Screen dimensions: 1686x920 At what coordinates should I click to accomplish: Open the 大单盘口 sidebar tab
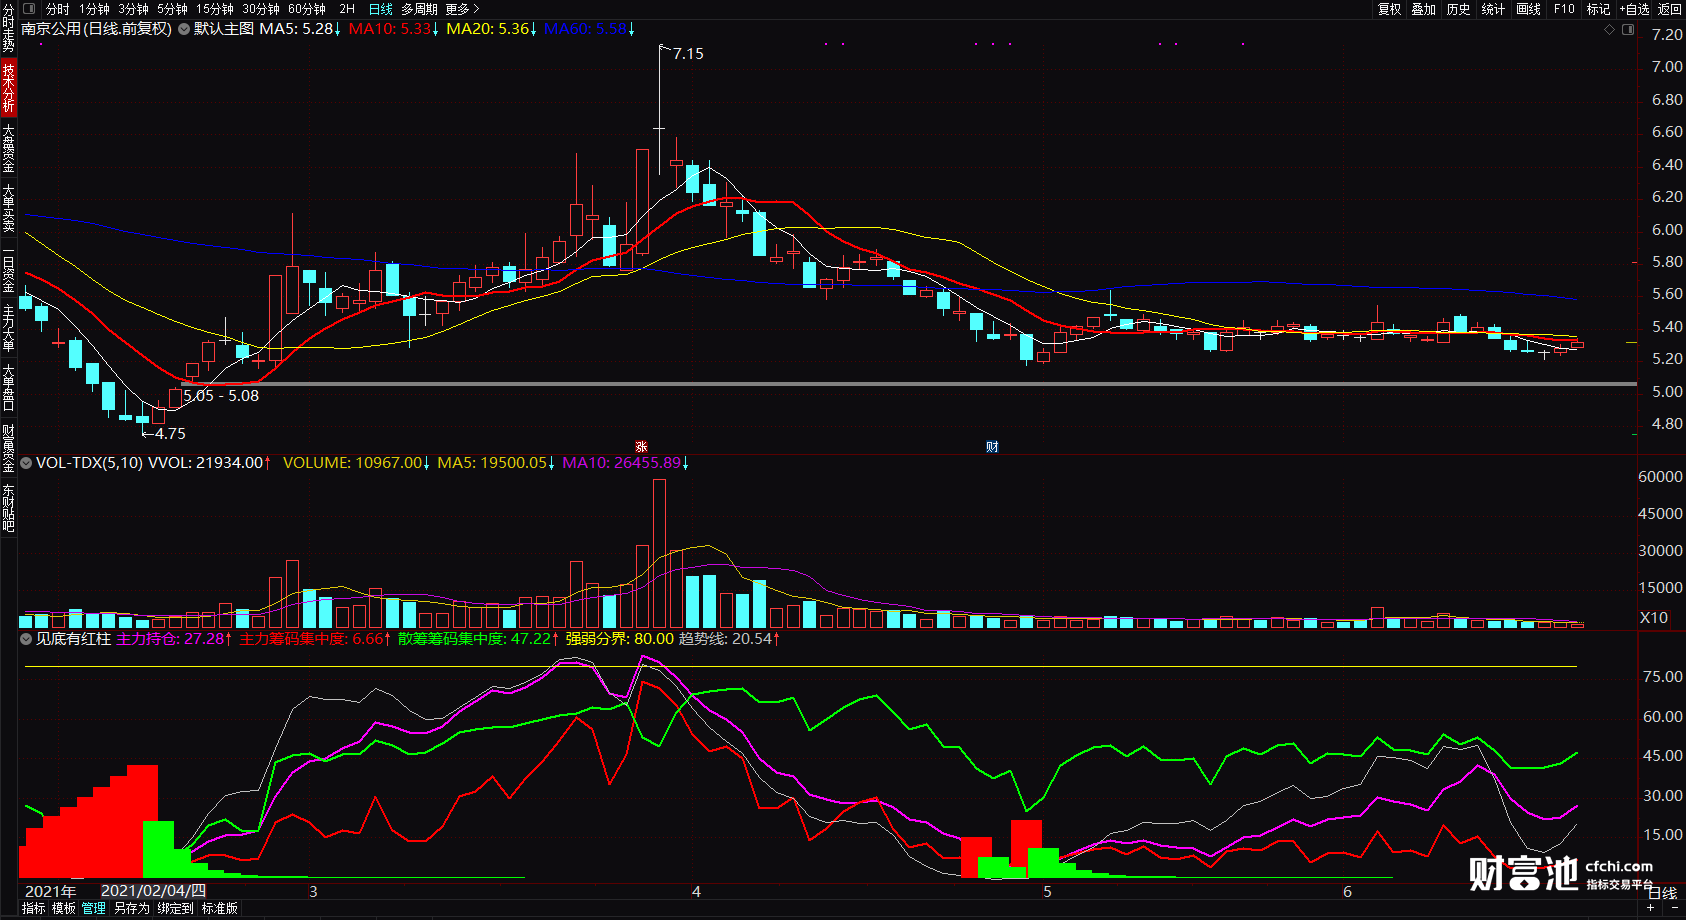click(x=8, y=388)
